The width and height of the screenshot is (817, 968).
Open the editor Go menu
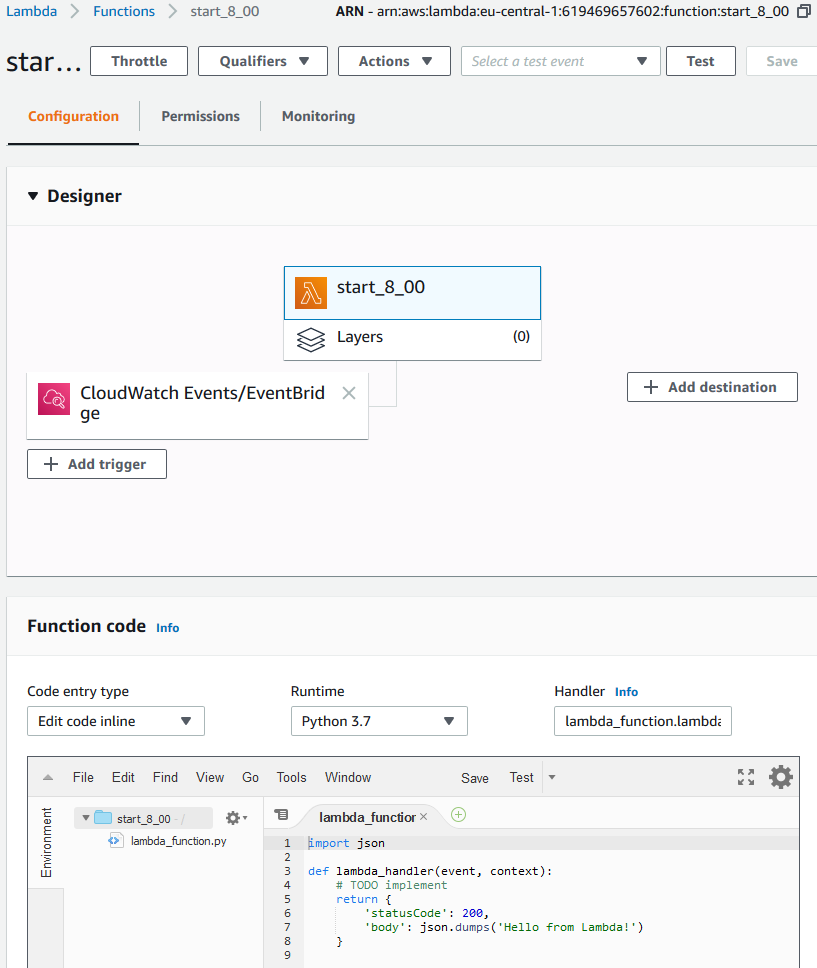tap(250, 777)
